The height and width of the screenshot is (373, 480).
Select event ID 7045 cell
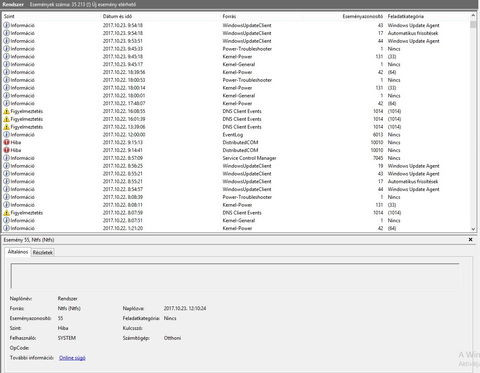click(378, 158)
